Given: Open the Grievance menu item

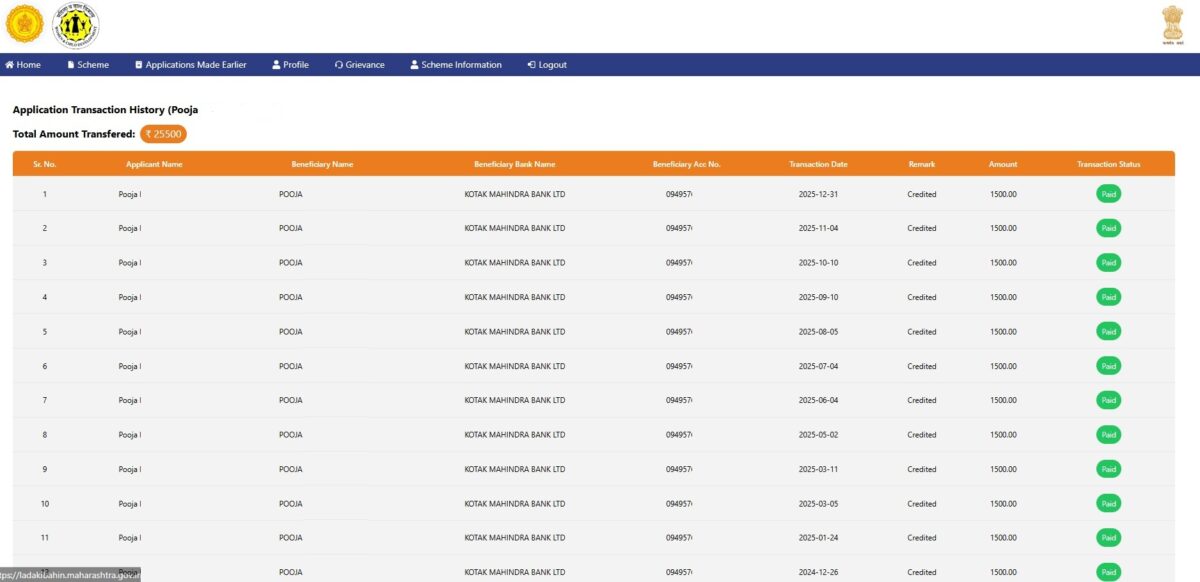Looking at the screenshot, I should (360, 64).
